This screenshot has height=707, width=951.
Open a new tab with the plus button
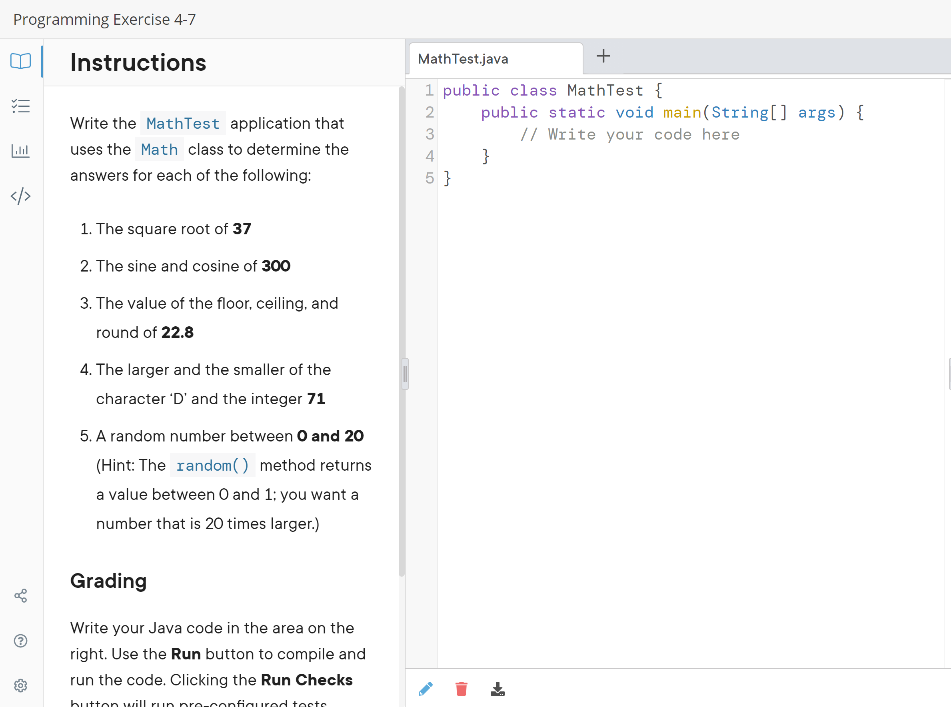pyautogui.click(x=603, y=56)
